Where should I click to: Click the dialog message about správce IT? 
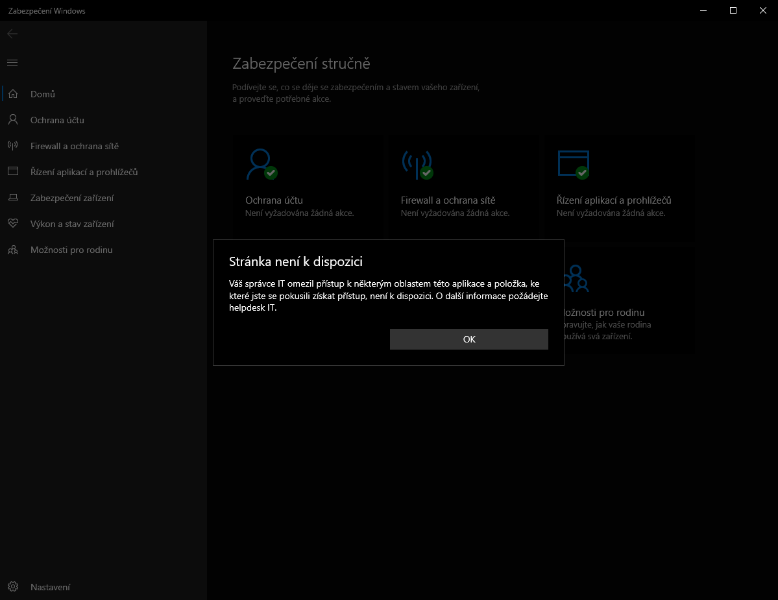point(389,296)
